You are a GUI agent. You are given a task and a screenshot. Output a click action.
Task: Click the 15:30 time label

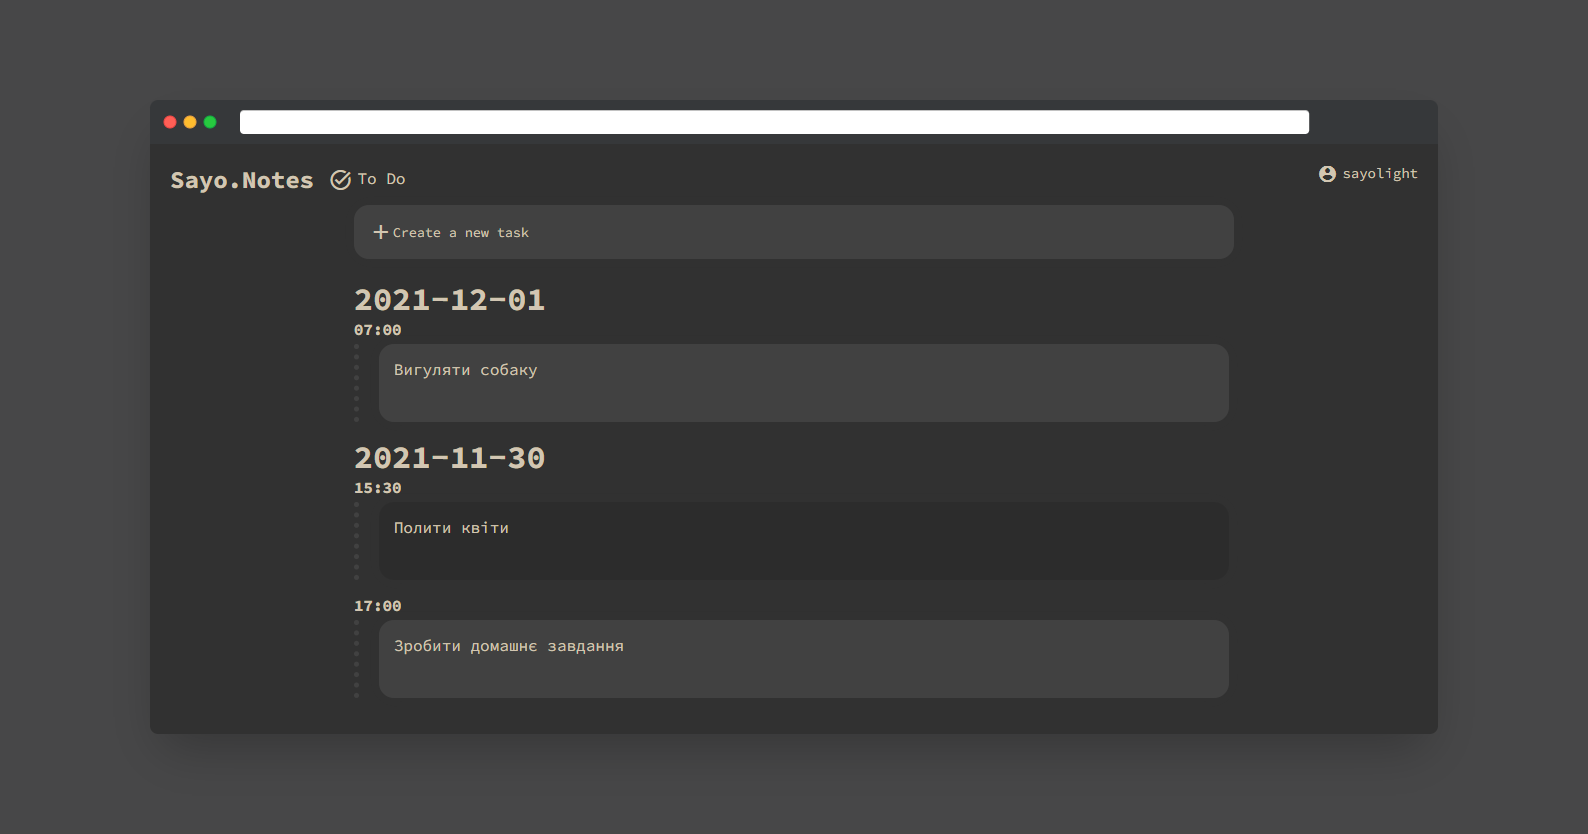pos(378,488)
